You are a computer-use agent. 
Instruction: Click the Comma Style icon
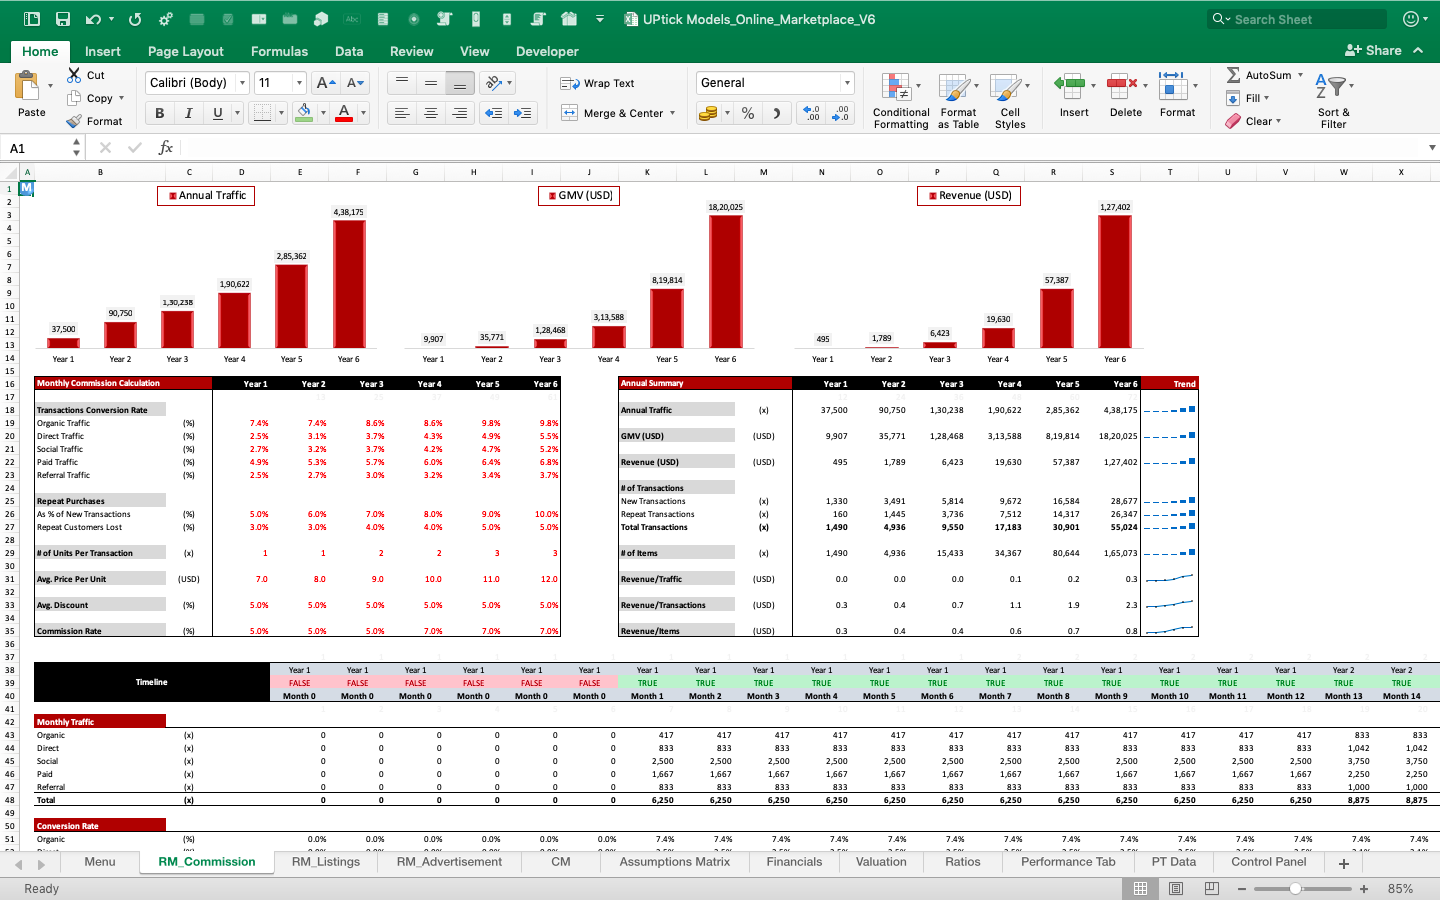[776, 113]
